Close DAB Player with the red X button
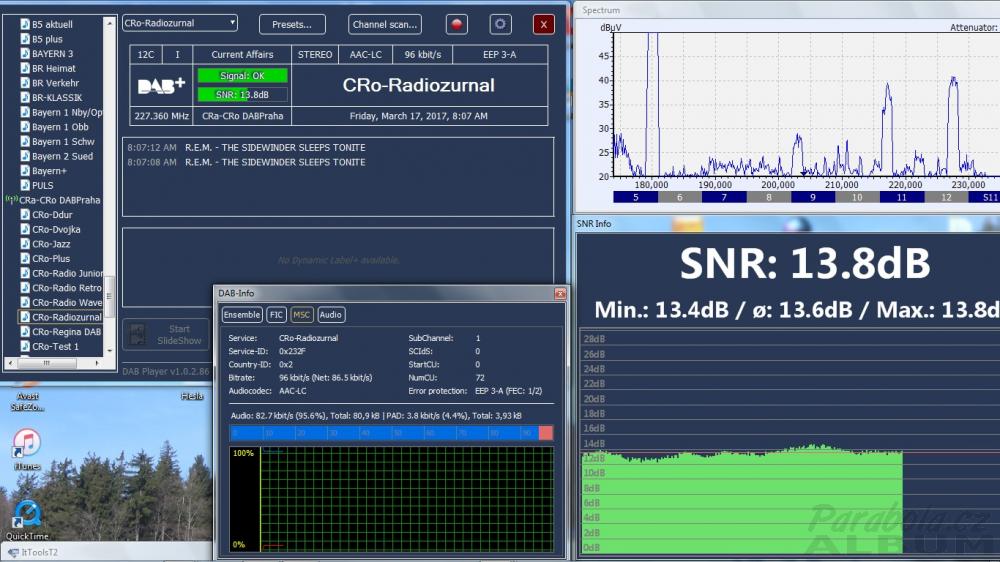 [x=543, y=24]
